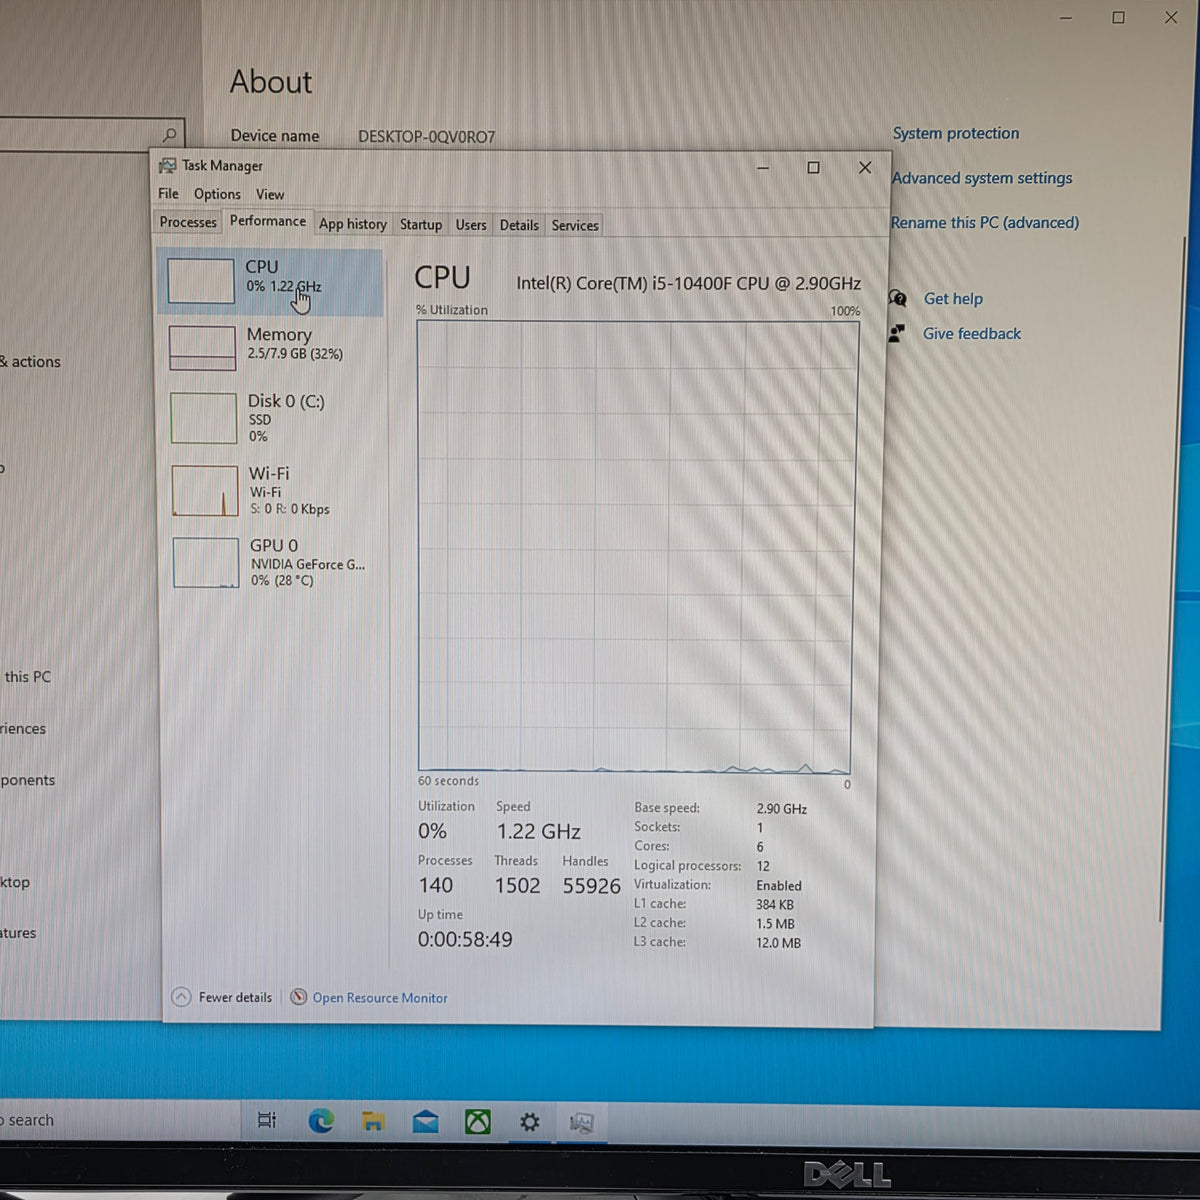Click the Wi-Fi activity graph thumbnail
The image size is (1200, 1200).
205,491
